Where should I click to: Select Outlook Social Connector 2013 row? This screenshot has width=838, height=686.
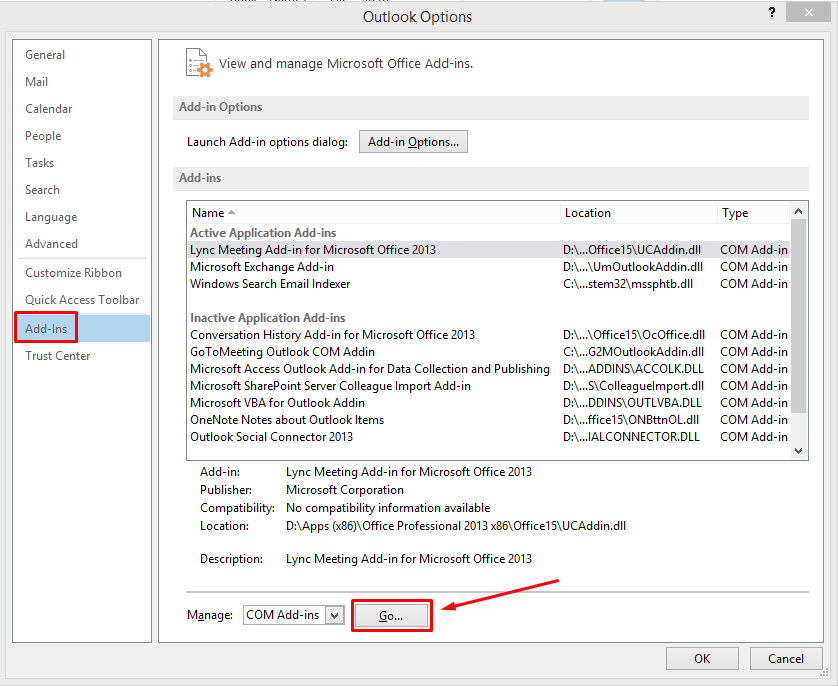(488, 437)
